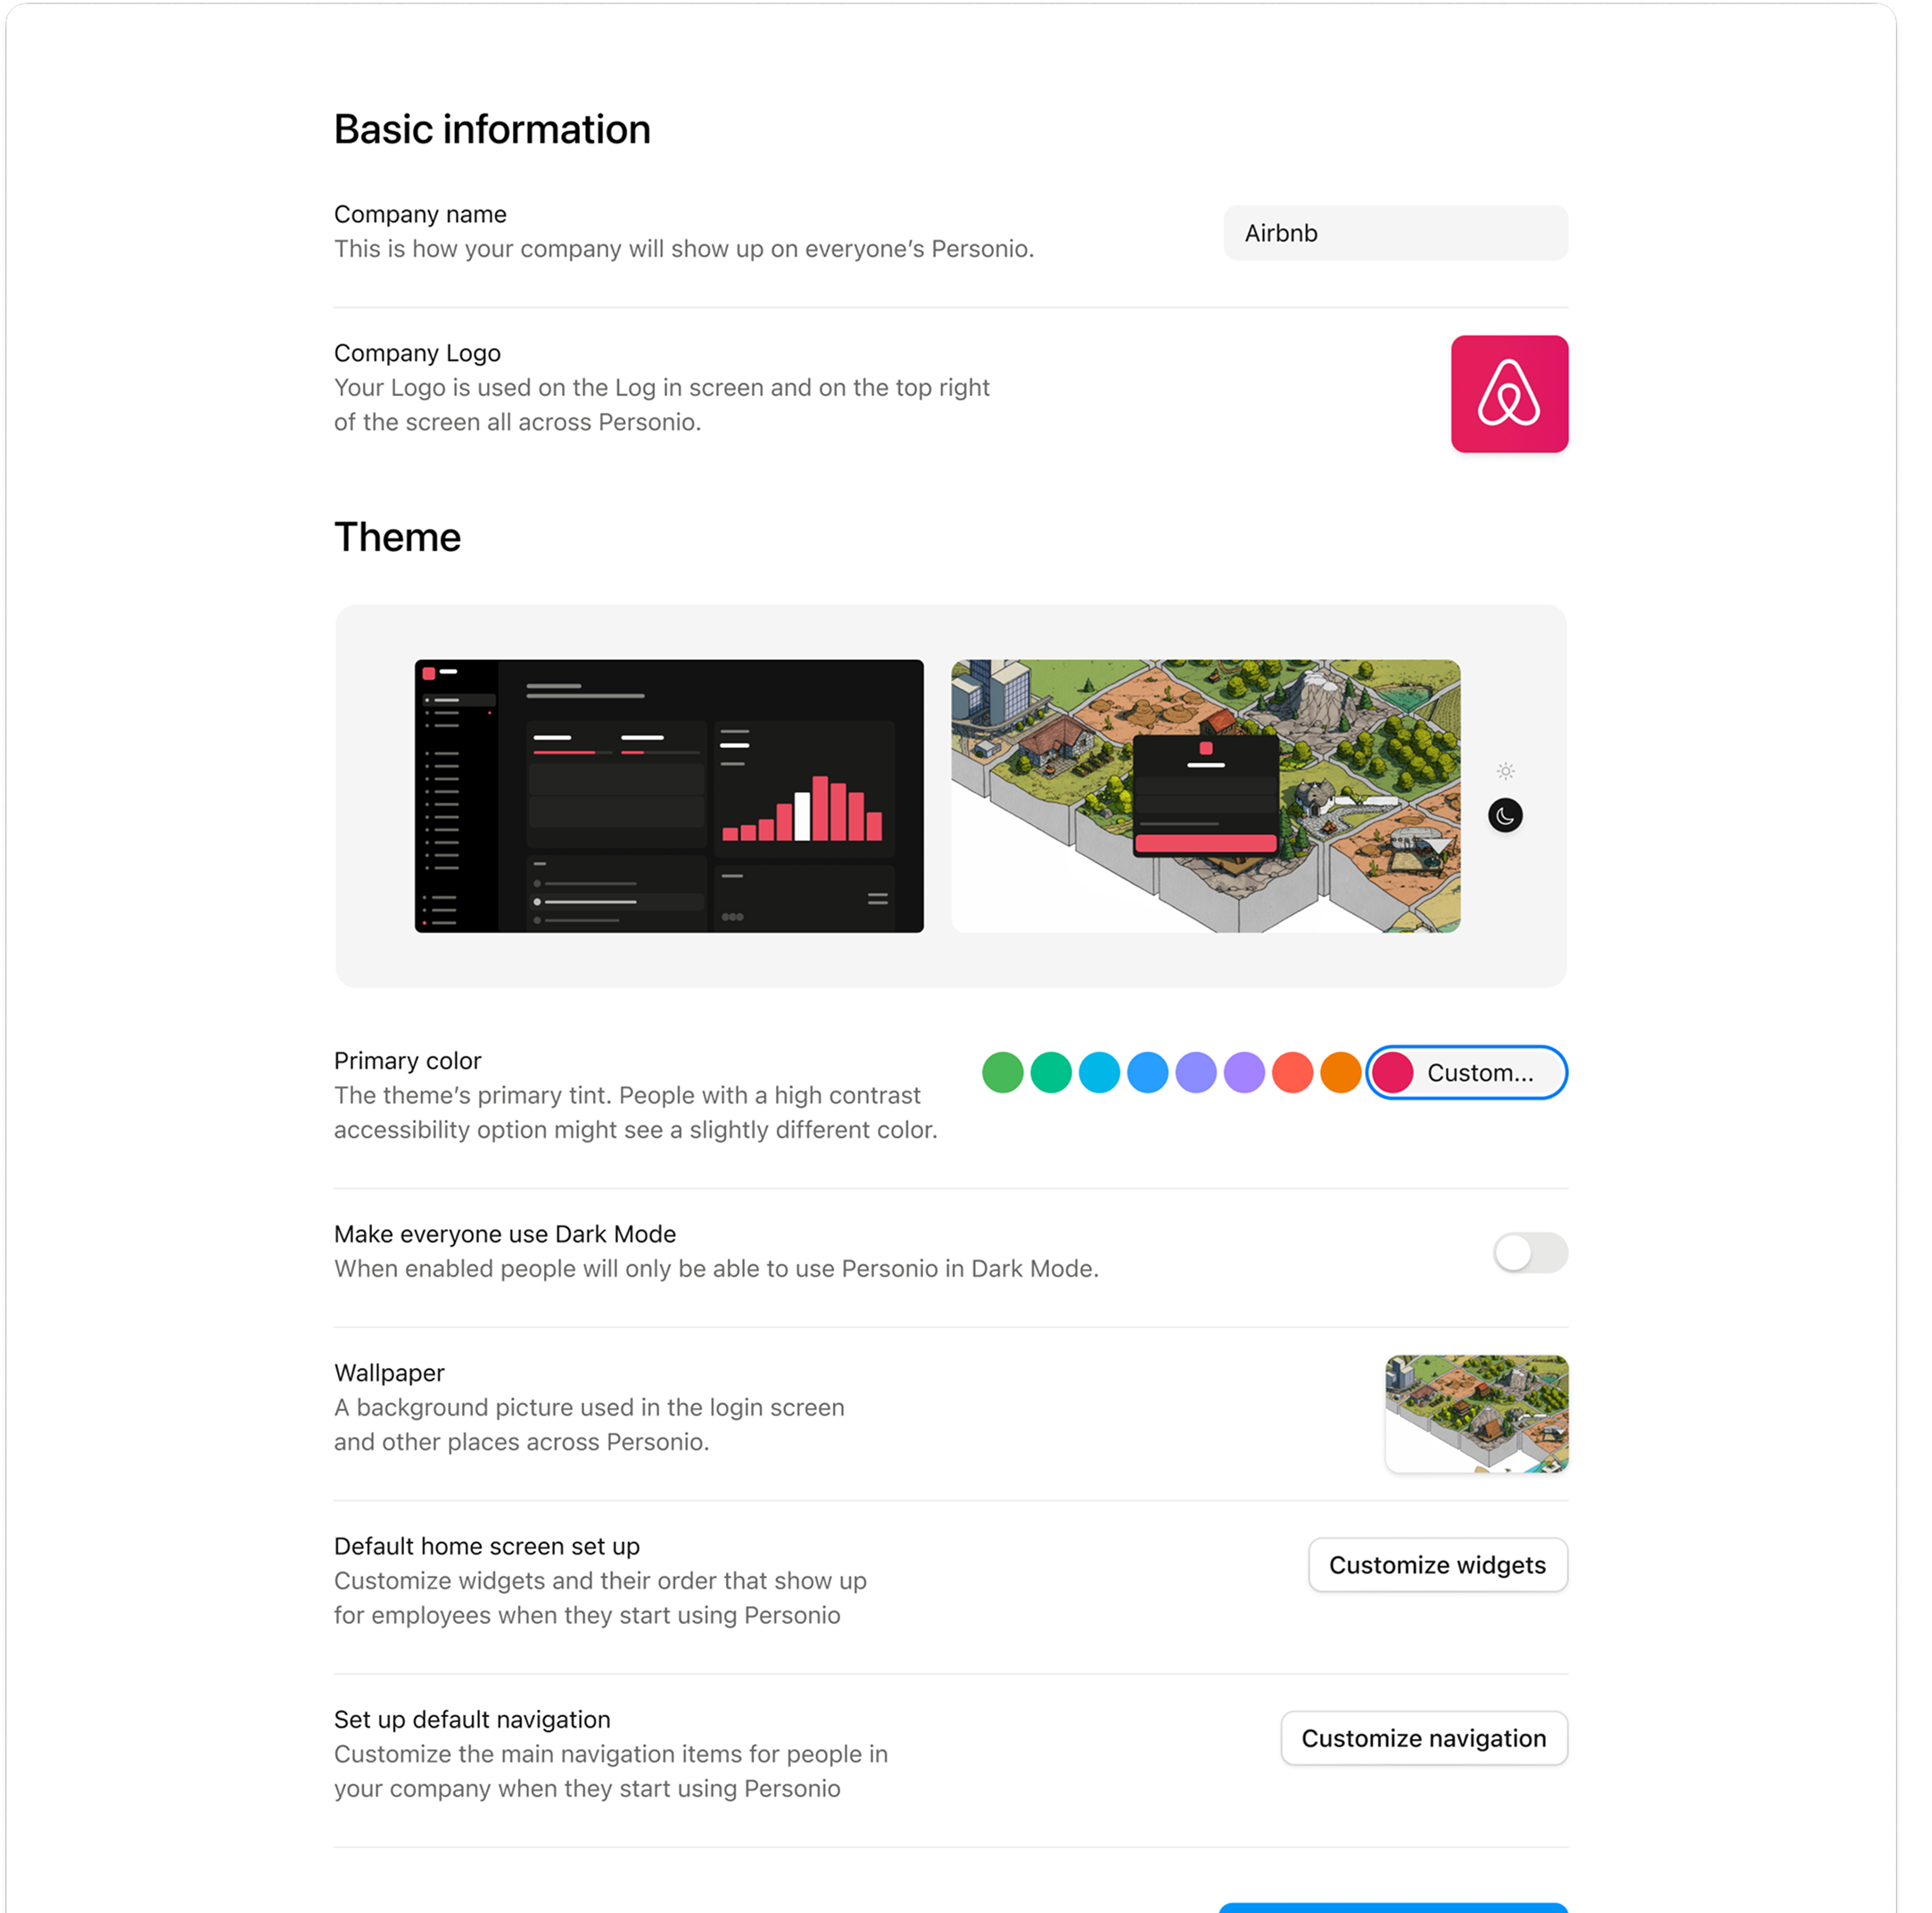Click Customize widgets button
This screenshot has height=1913, width=1932.
coord(1437,1565)
